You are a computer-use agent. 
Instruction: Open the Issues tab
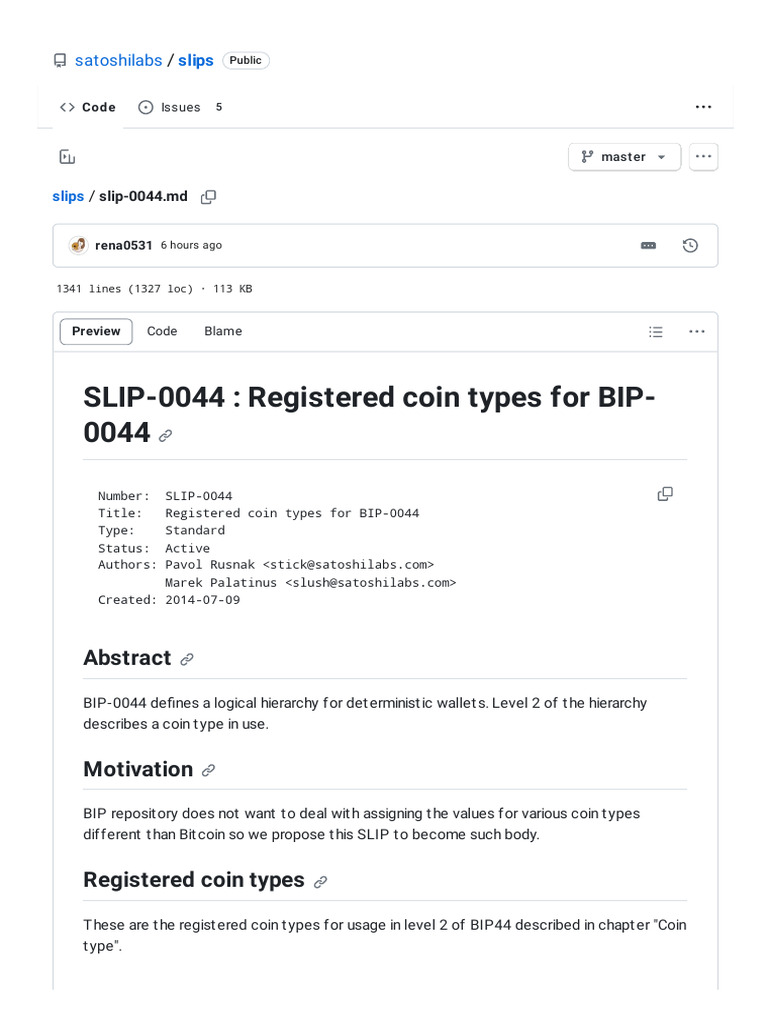pos(180,107)
